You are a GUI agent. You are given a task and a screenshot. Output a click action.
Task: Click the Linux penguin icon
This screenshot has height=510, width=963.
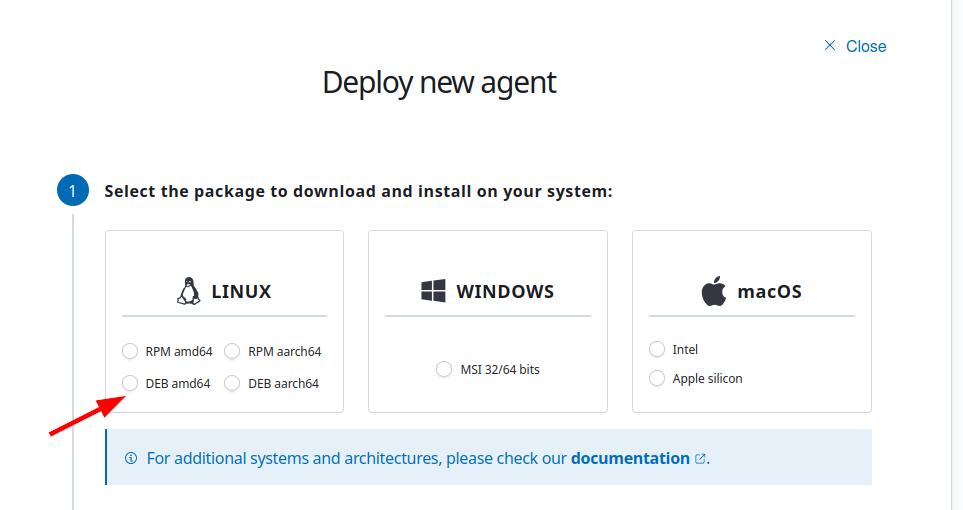click(188, 292)
